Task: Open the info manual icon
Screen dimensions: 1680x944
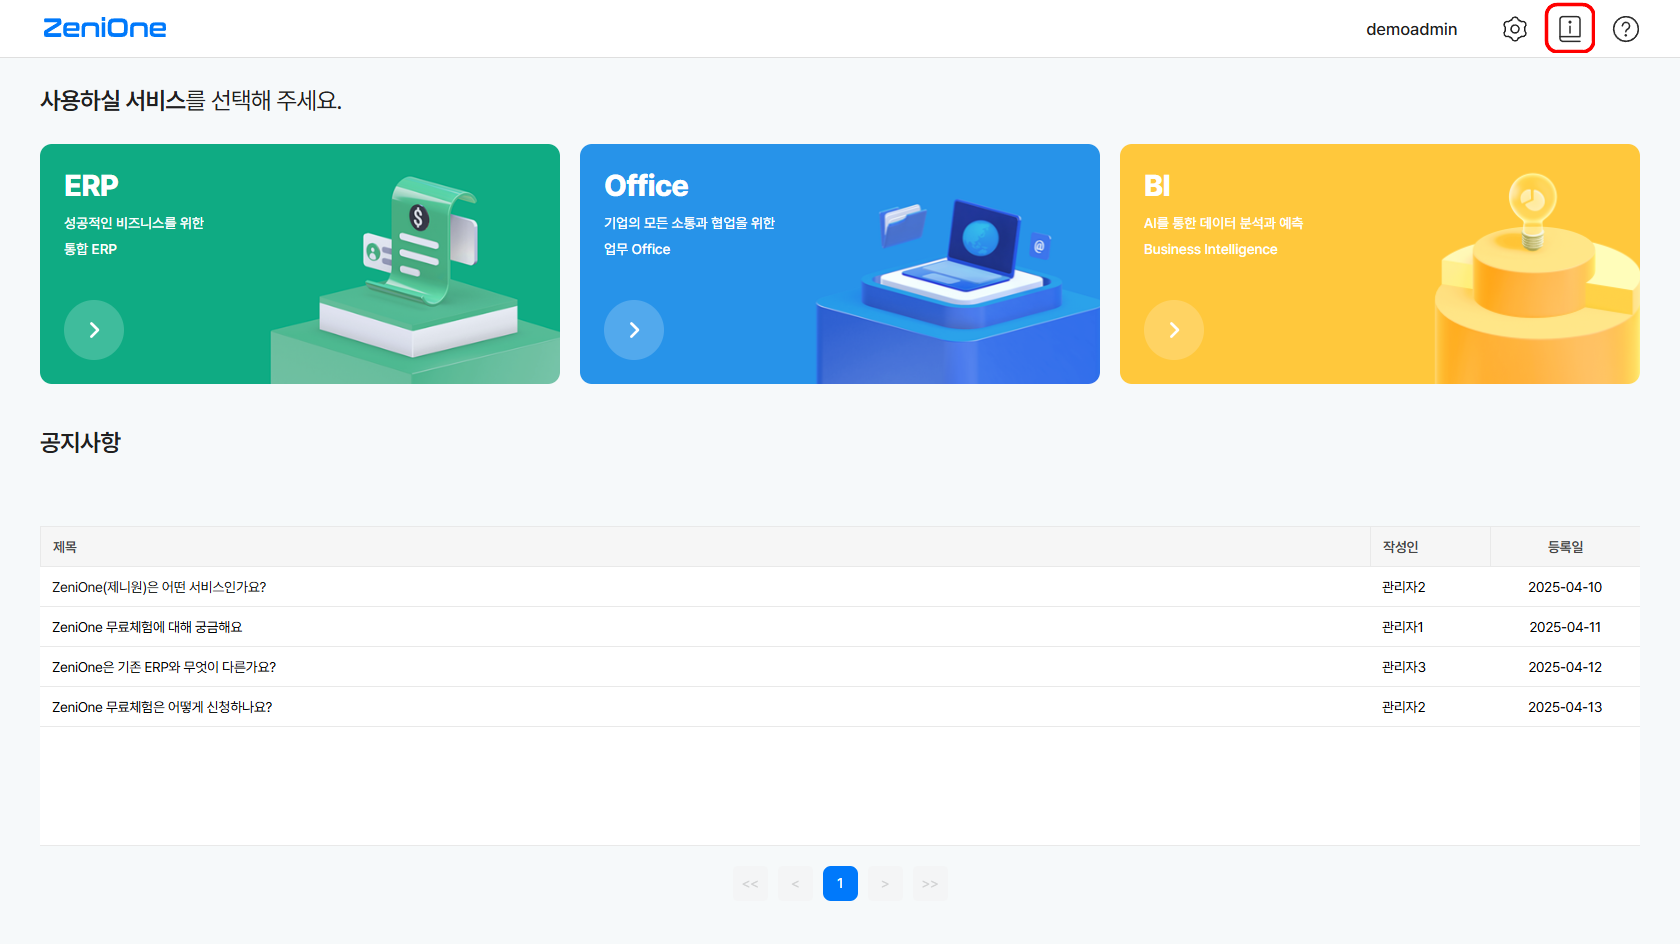Action: 1570,29
